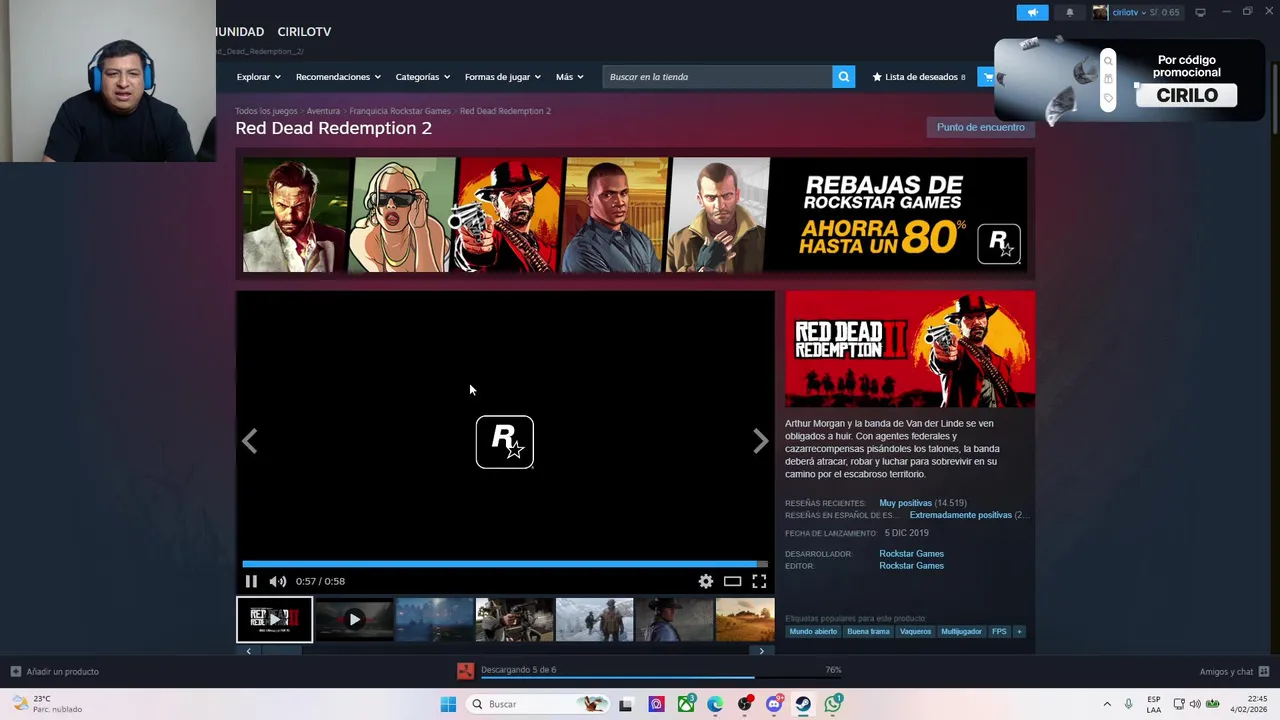Mute the trailer volume icon

pos(278,581)
